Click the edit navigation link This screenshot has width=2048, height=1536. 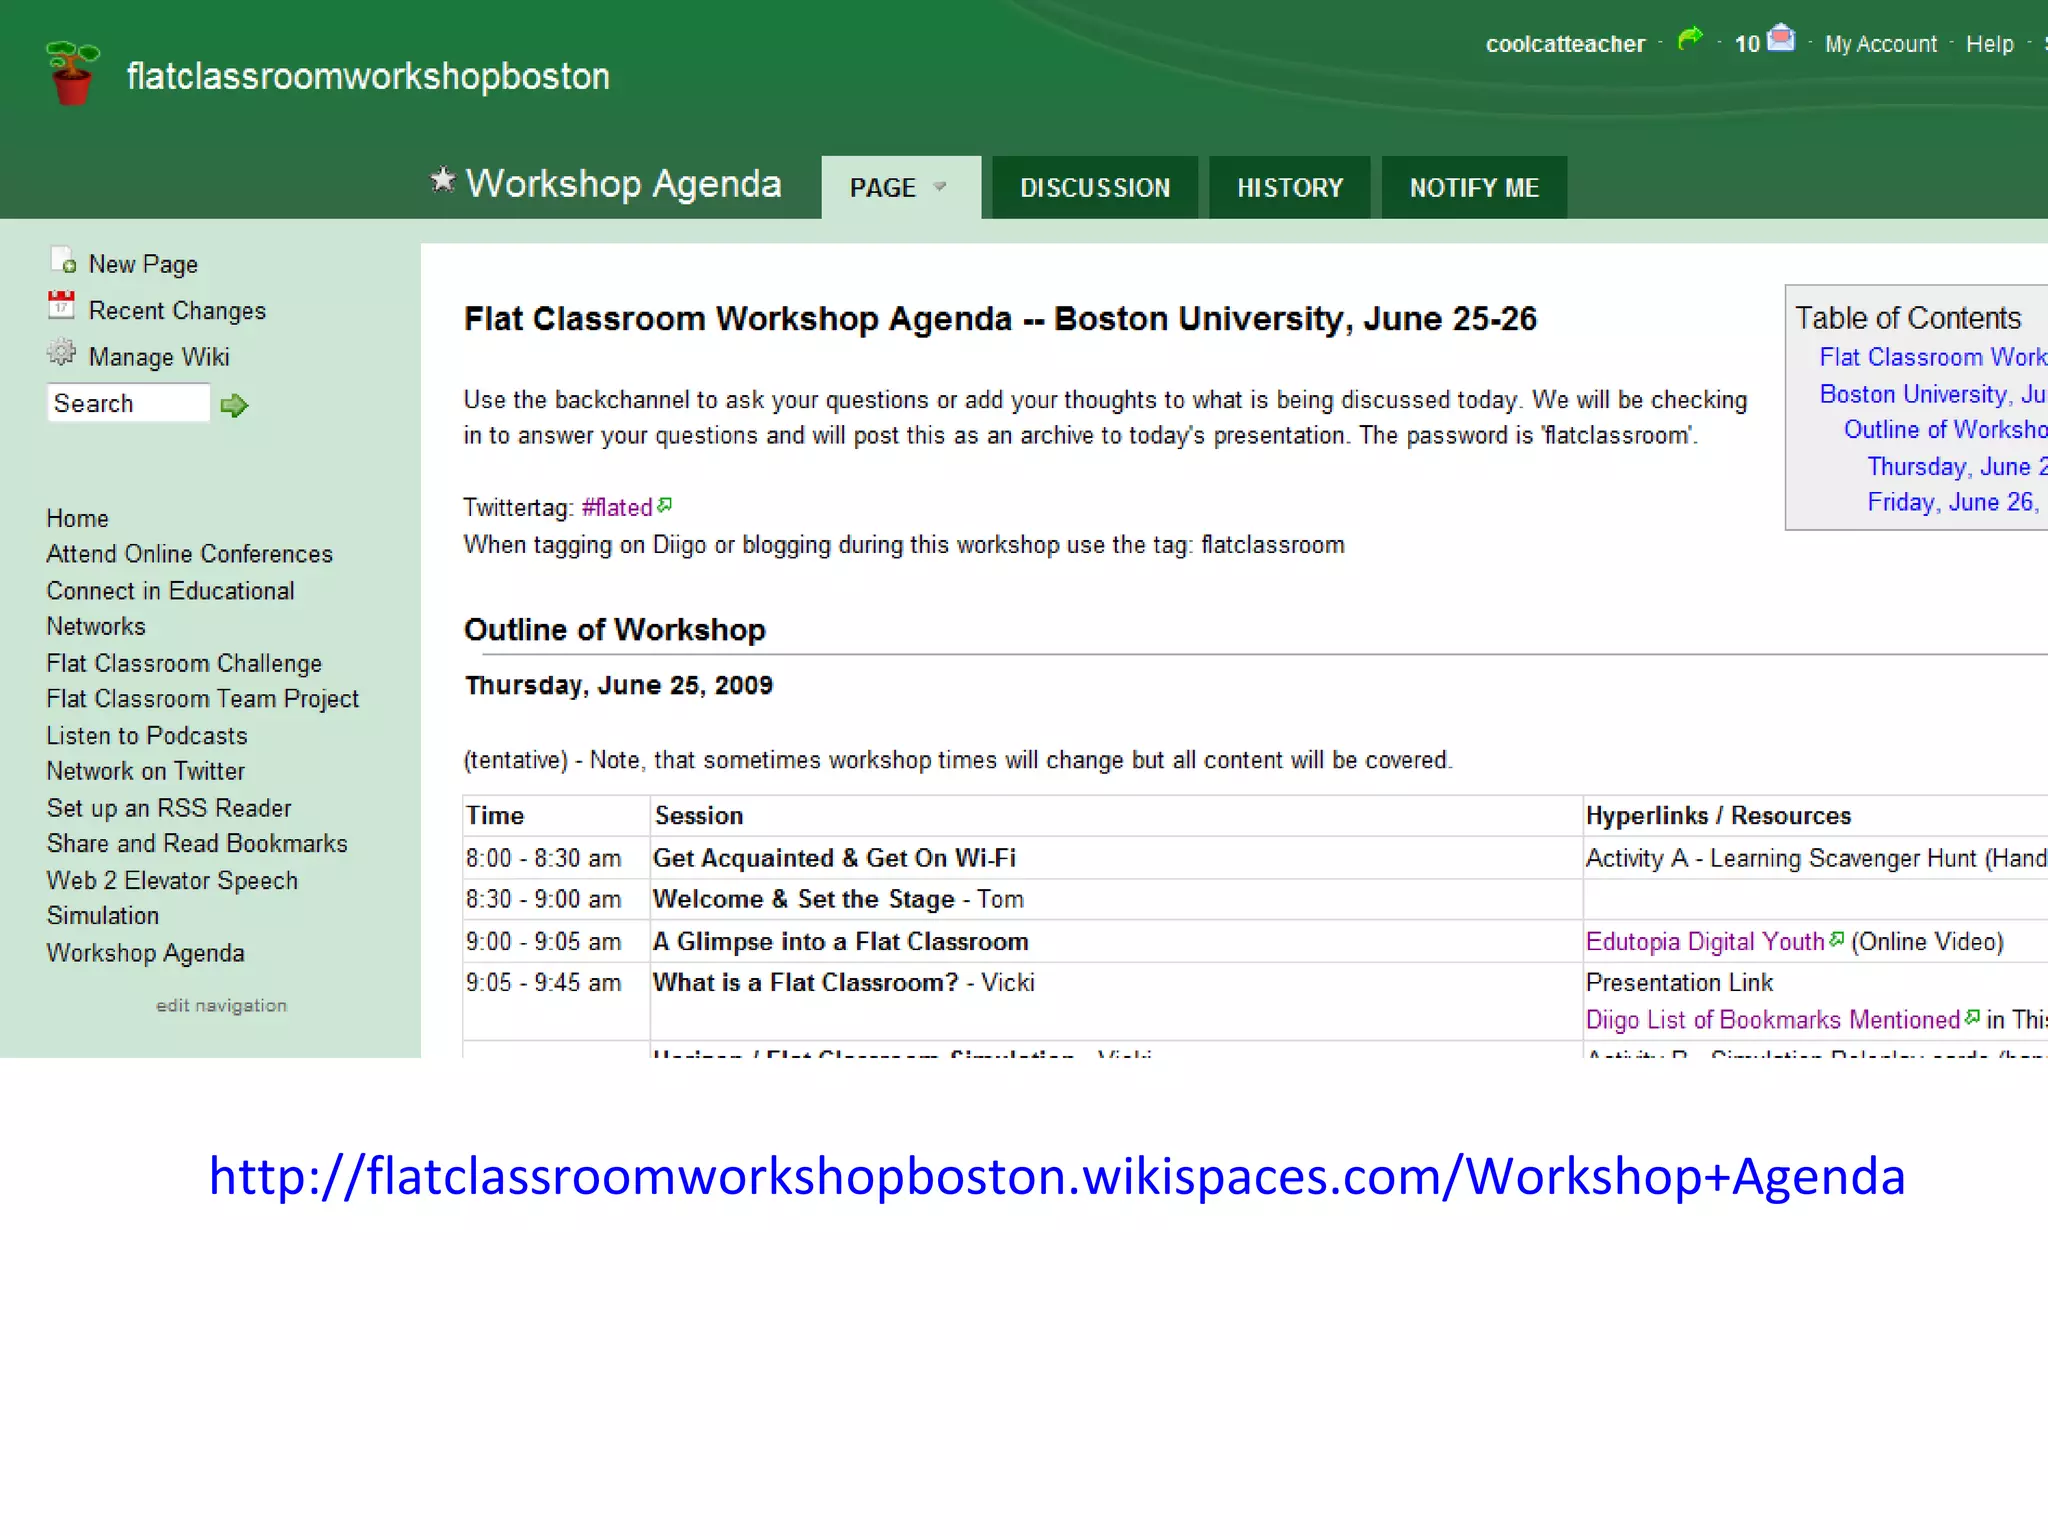pyautogui.click(x=221, y=1006)
